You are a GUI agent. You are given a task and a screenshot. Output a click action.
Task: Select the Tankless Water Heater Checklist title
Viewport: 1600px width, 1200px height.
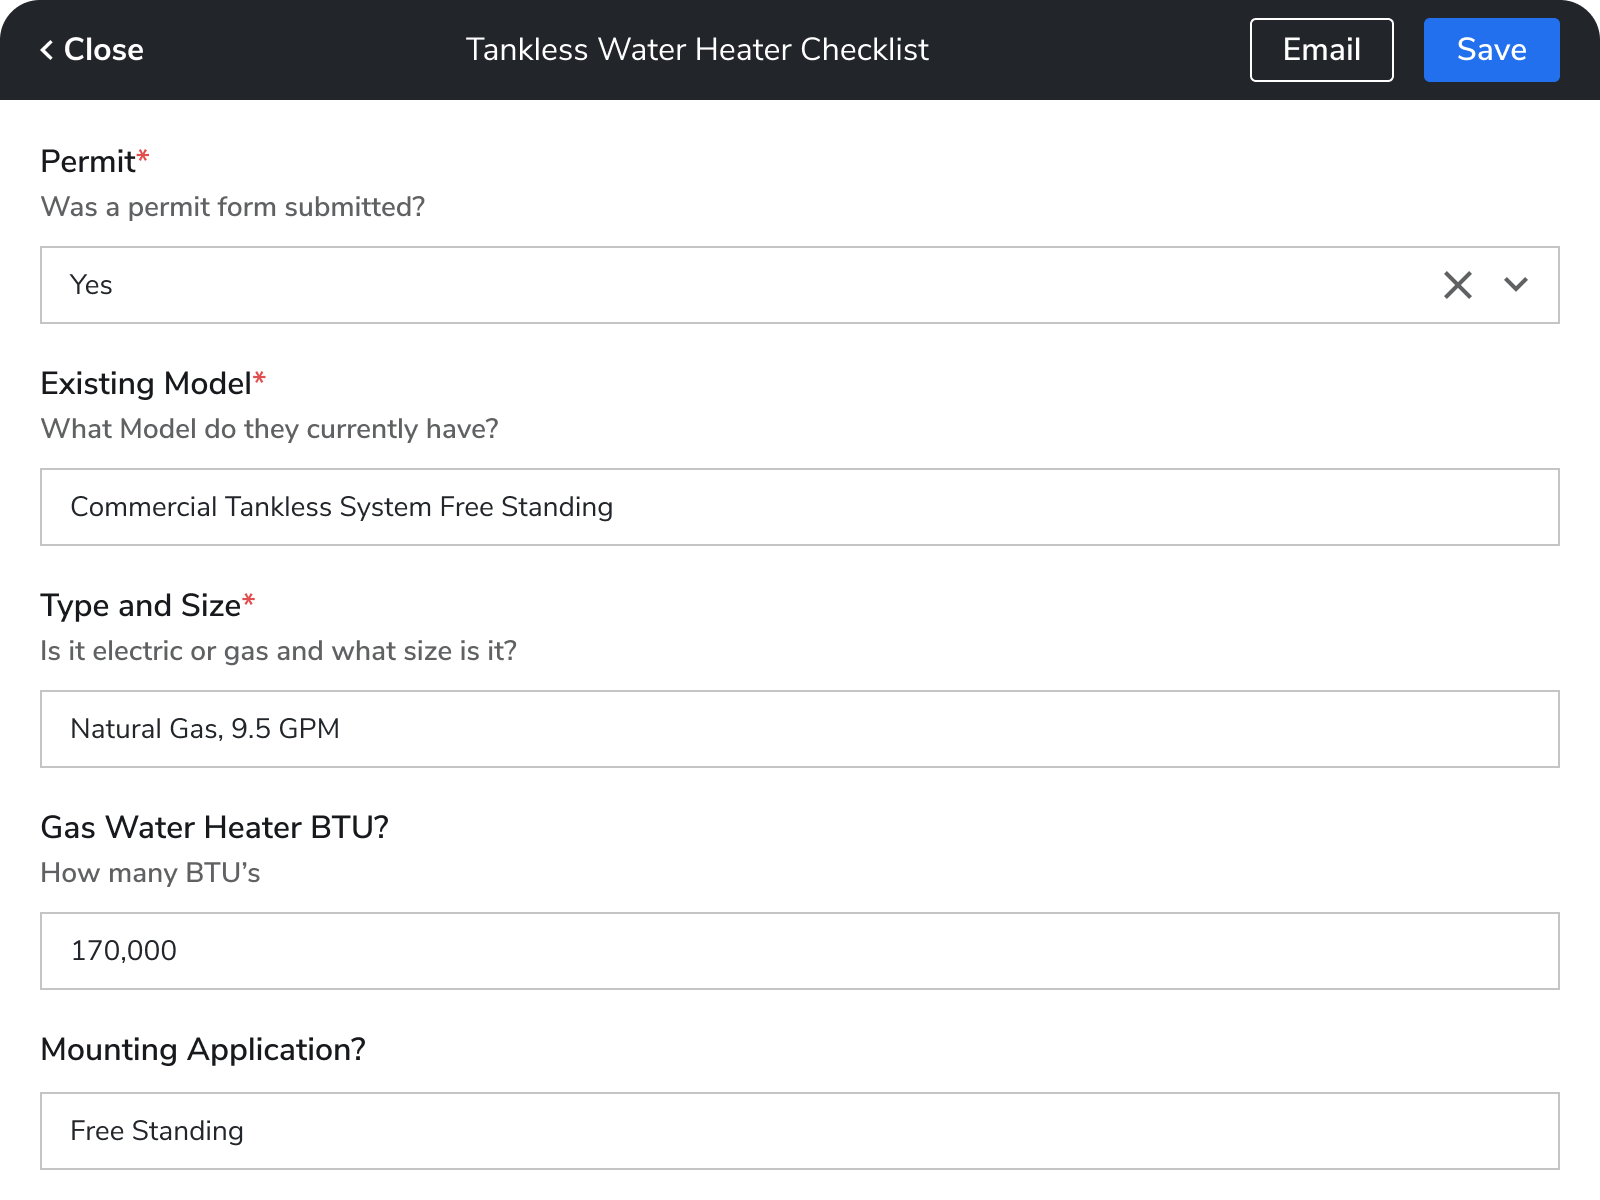click(x=697, y=49)
